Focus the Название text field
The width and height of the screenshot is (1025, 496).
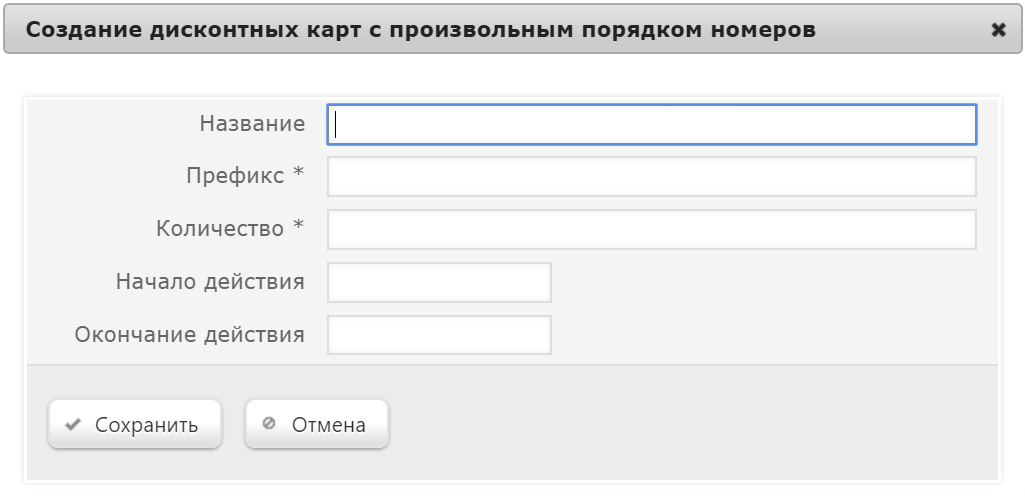click(651, 124)
